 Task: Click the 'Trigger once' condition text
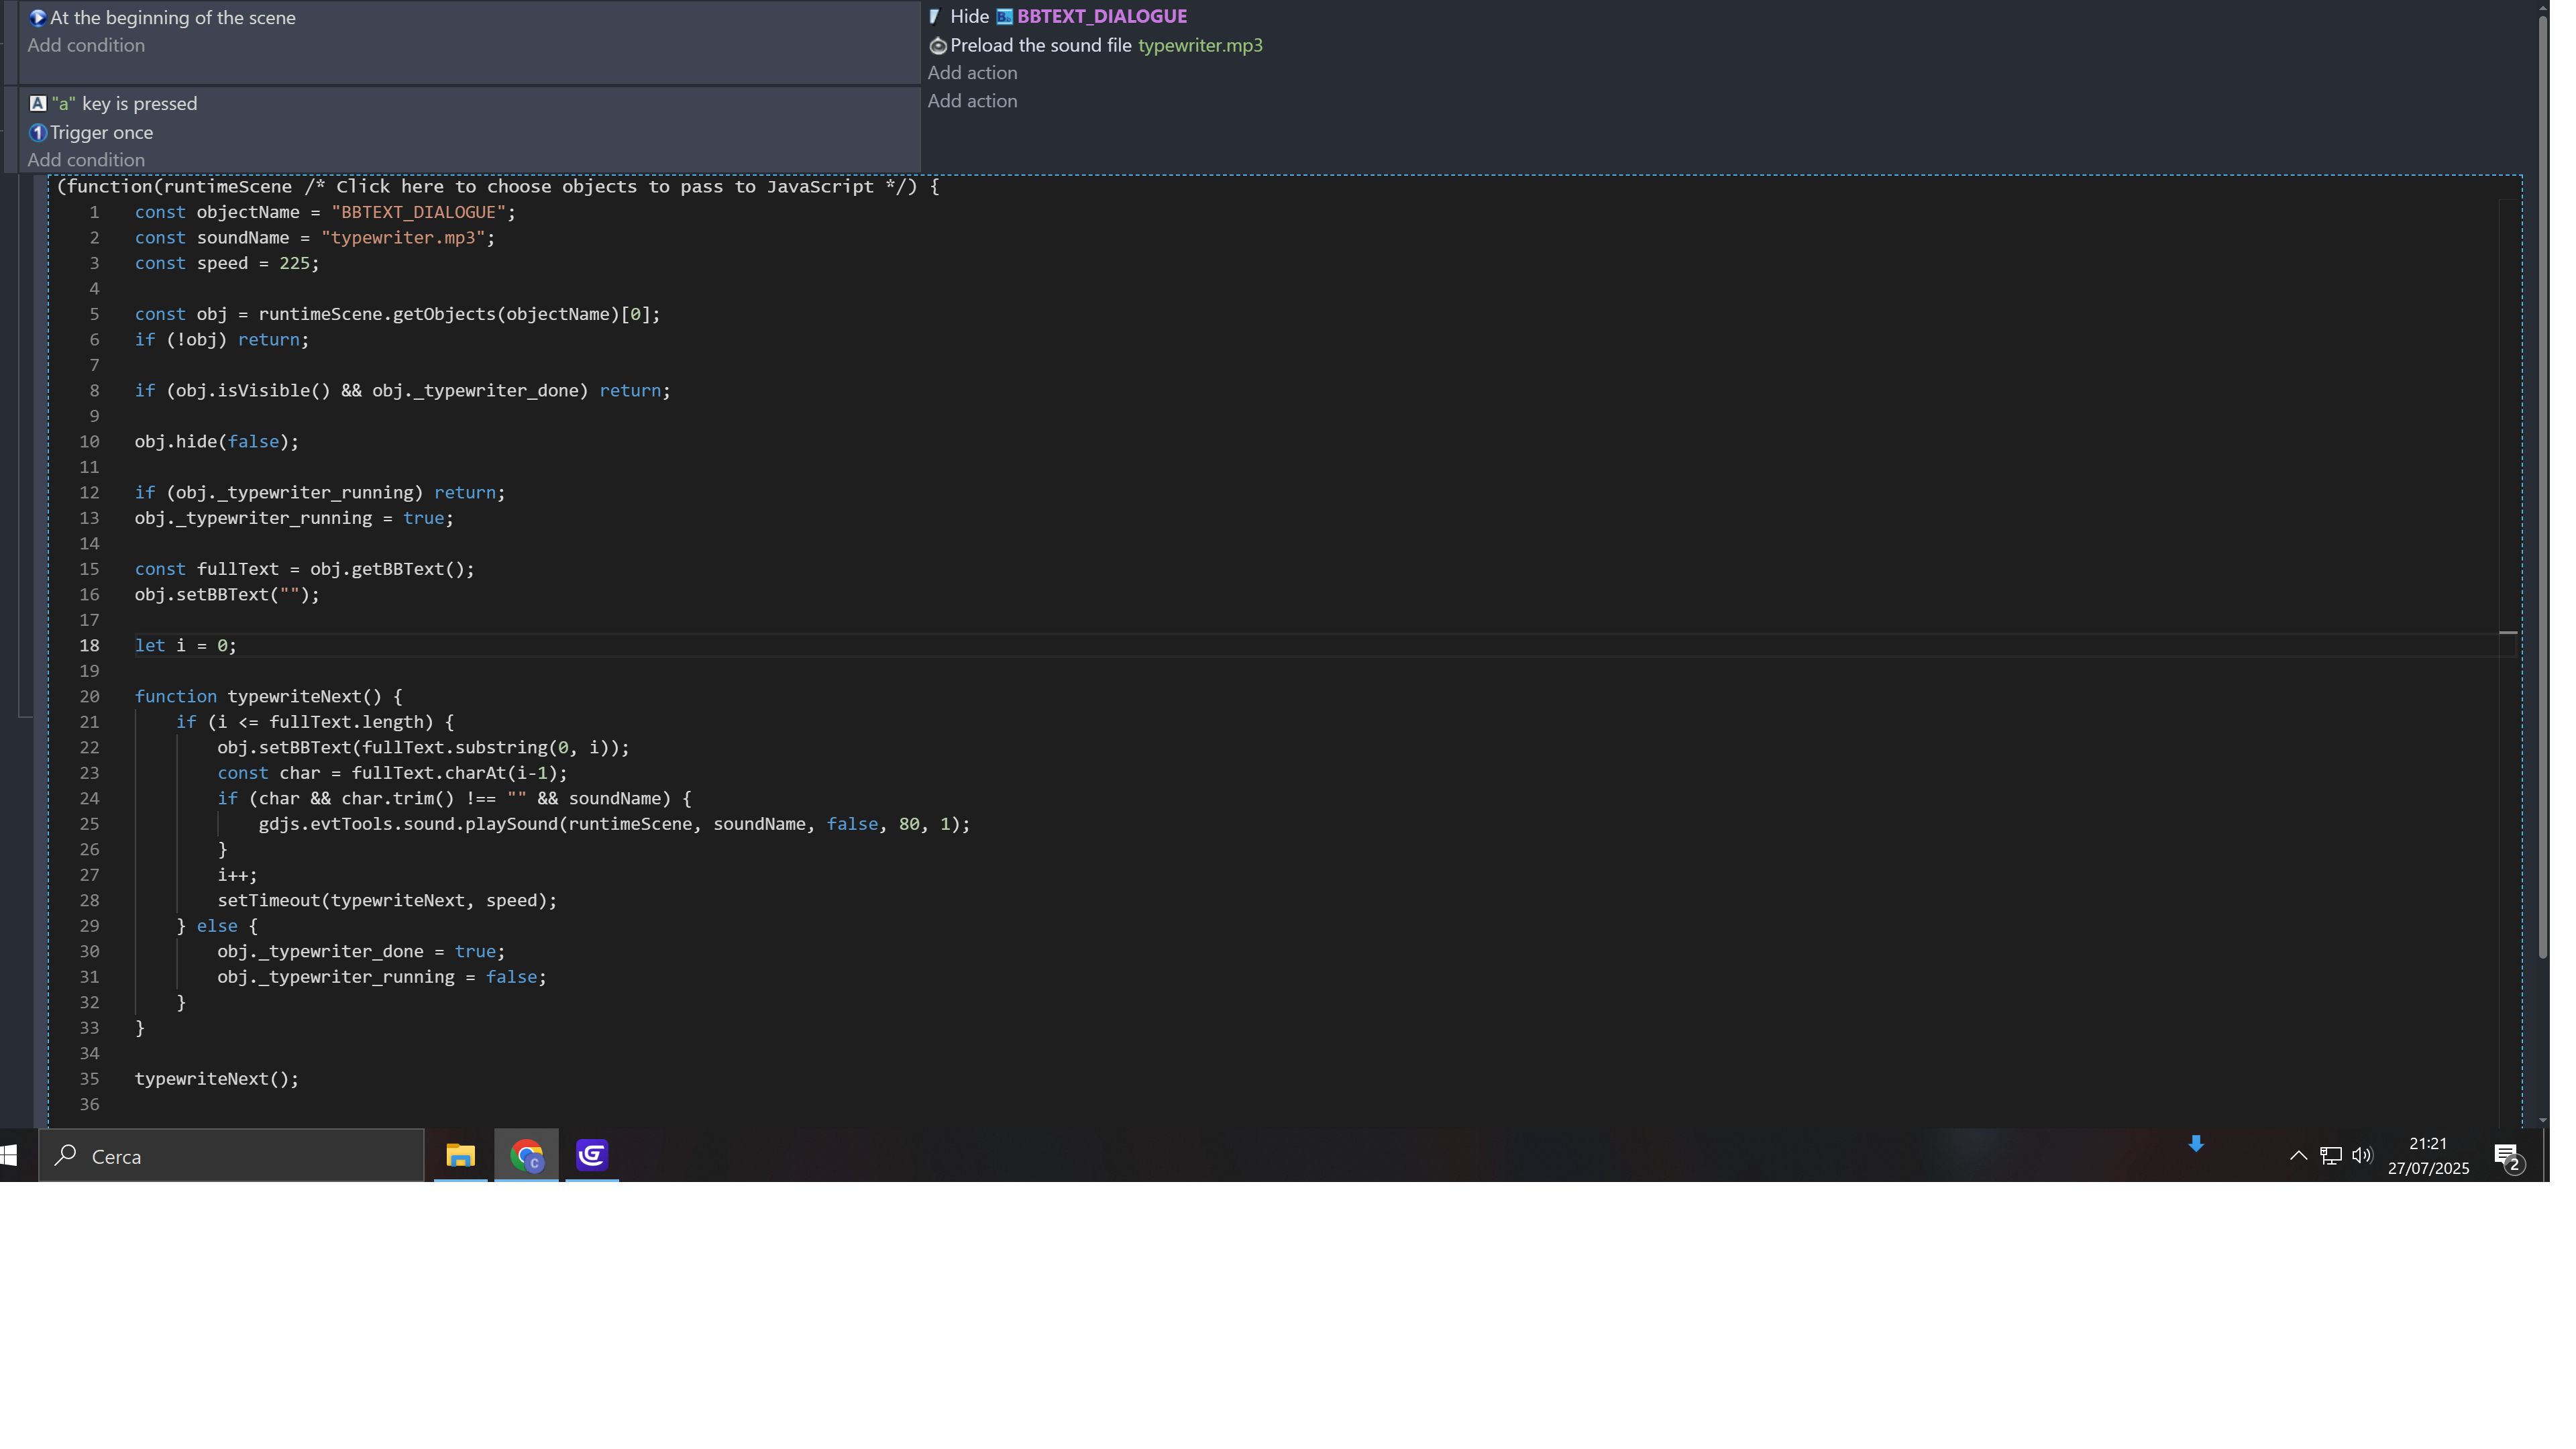[x=102, y=133]
